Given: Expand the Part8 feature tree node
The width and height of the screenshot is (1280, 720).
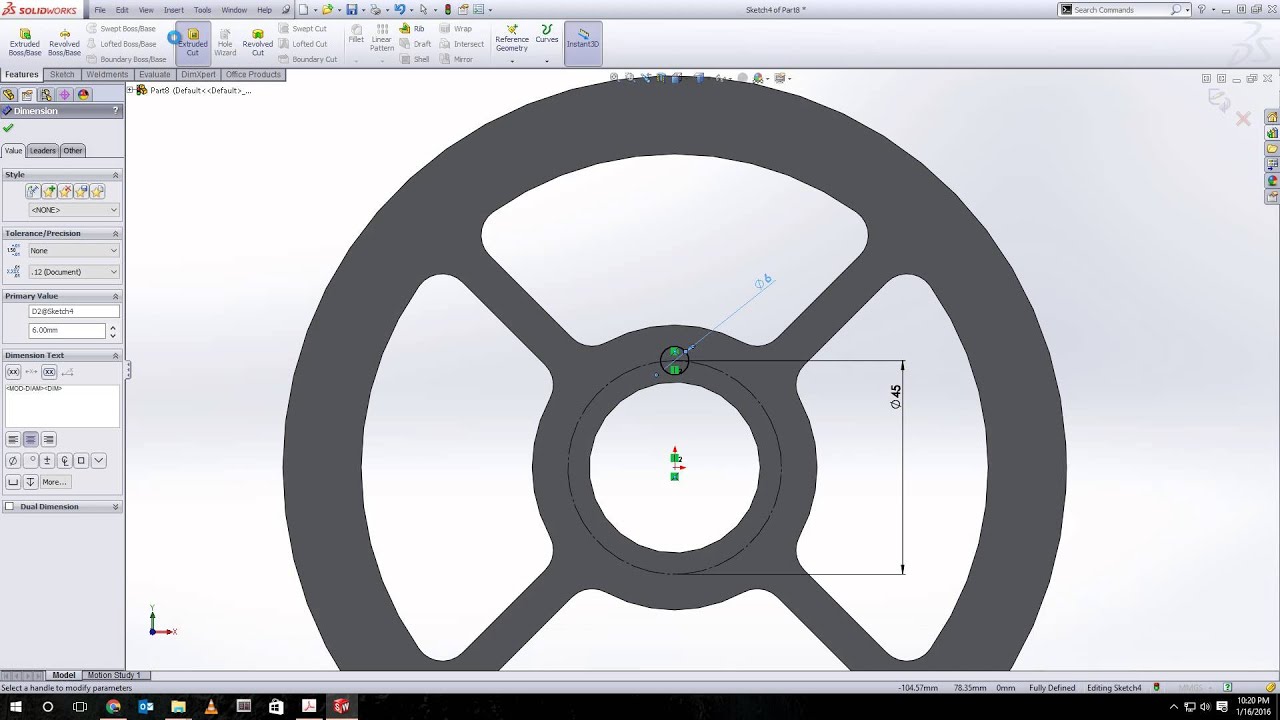Looking at the screenshot, I should click(x=130, y=90).
